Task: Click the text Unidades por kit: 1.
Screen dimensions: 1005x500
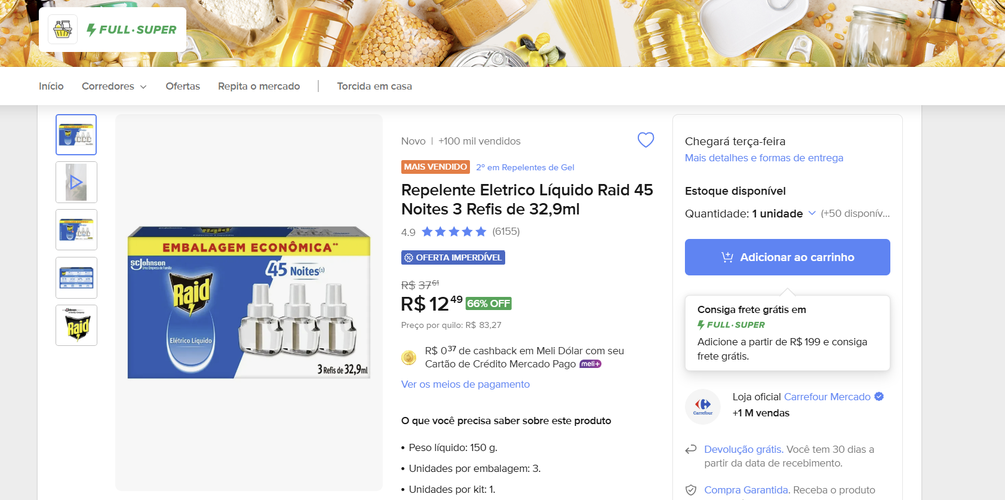Action: coord(452,490)
